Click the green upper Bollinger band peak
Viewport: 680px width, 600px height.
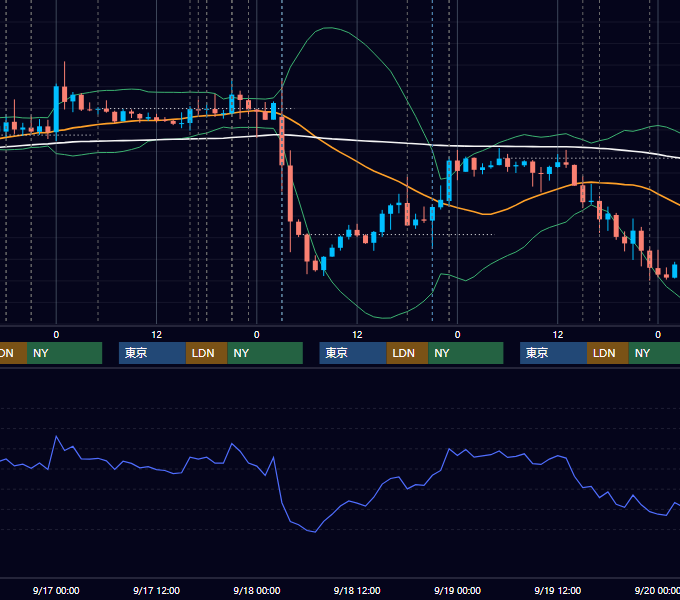click(330, 28)
